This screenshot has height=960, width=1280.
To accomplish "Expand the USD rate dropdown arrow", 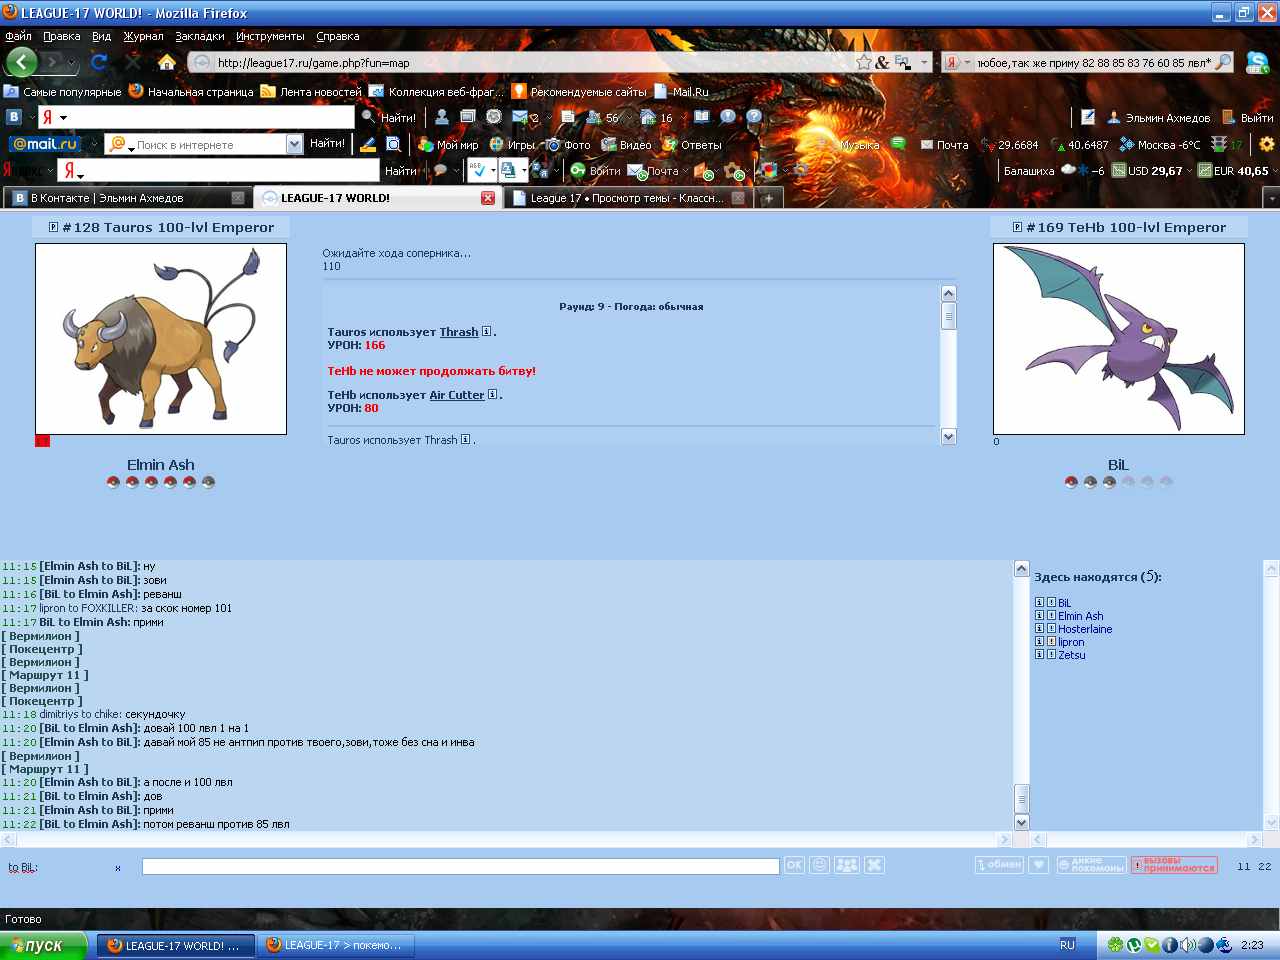I will click(1189, 171).
